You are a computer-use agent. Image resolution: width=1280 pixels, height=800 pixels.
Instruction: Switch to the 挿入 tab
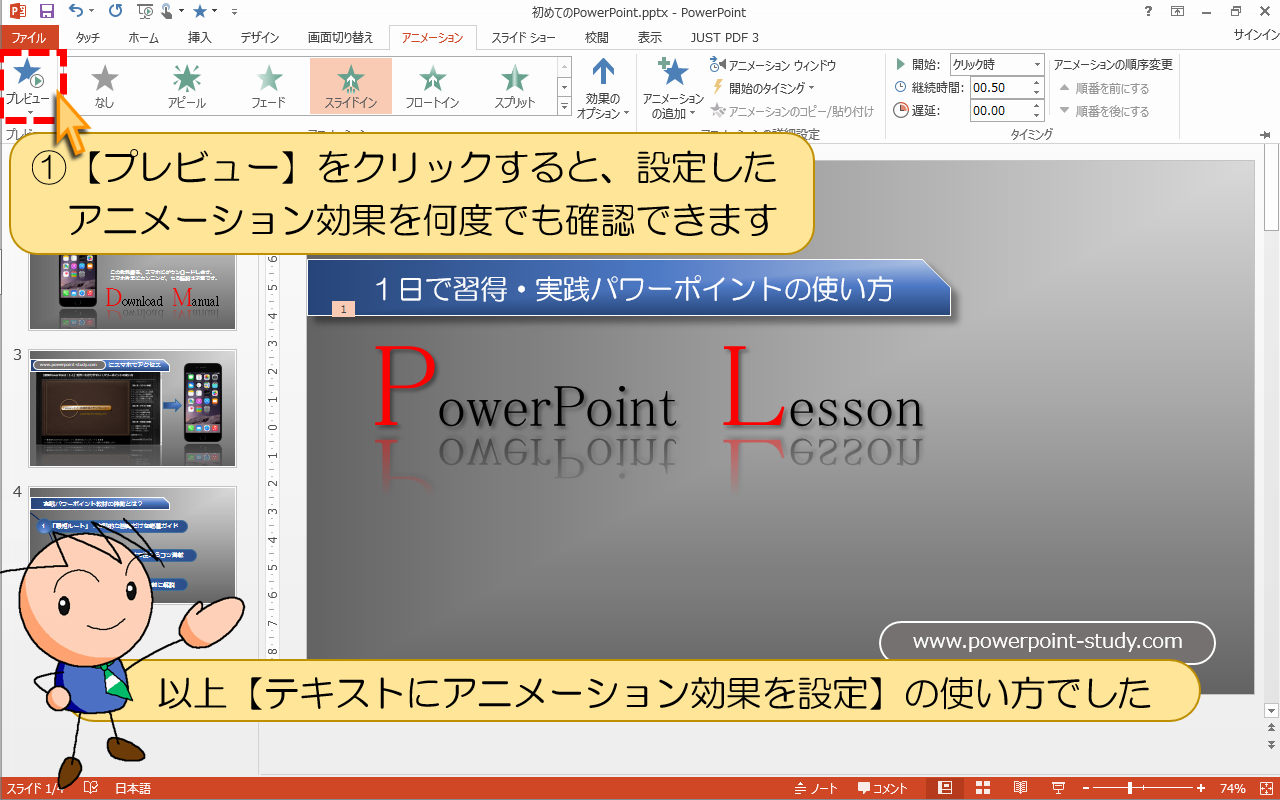pos(200,37)
